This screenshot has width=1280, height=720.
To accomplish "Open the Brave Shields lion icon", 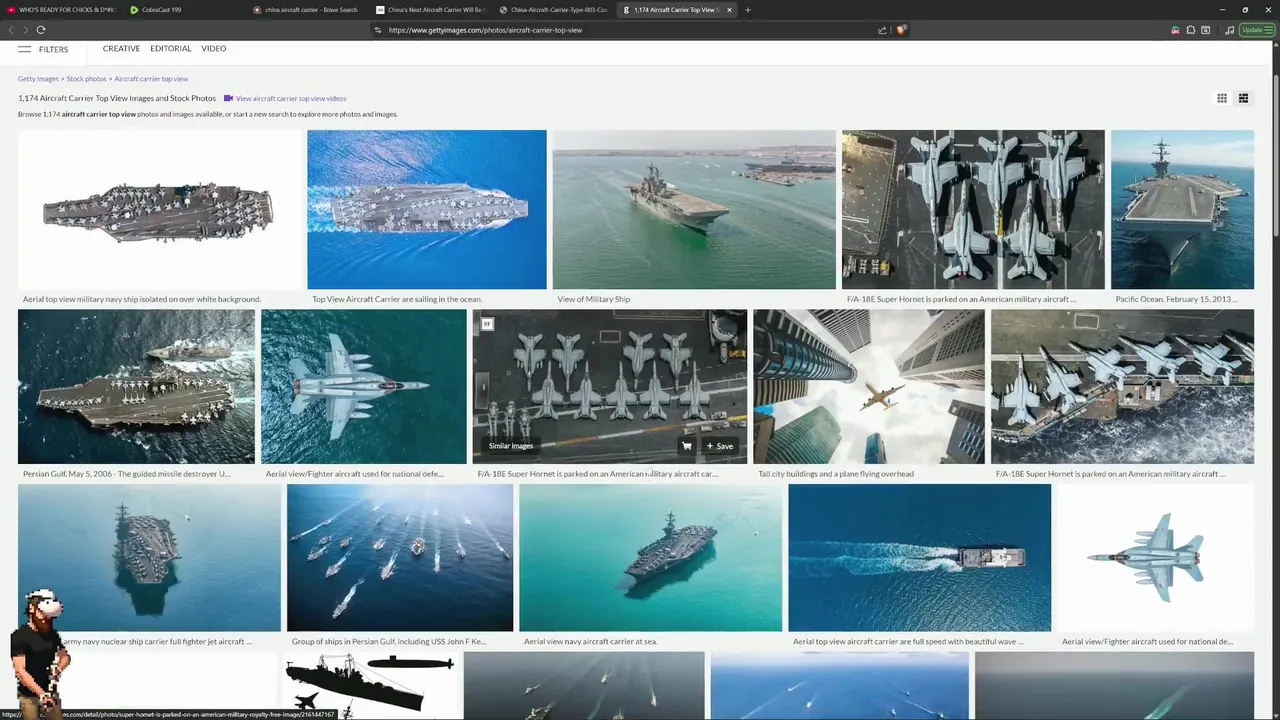I will pyautogui.click(x=900, y=30).
